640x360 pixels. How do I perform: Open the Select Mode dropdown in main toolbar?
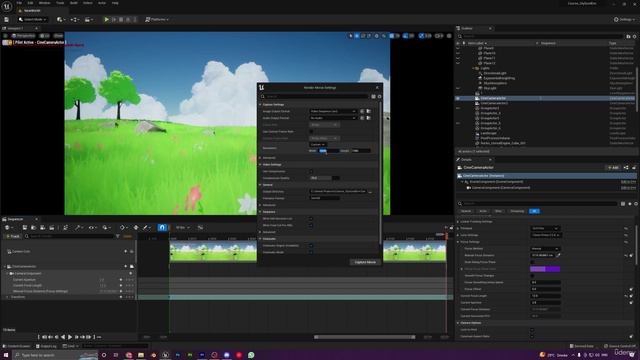33,19
